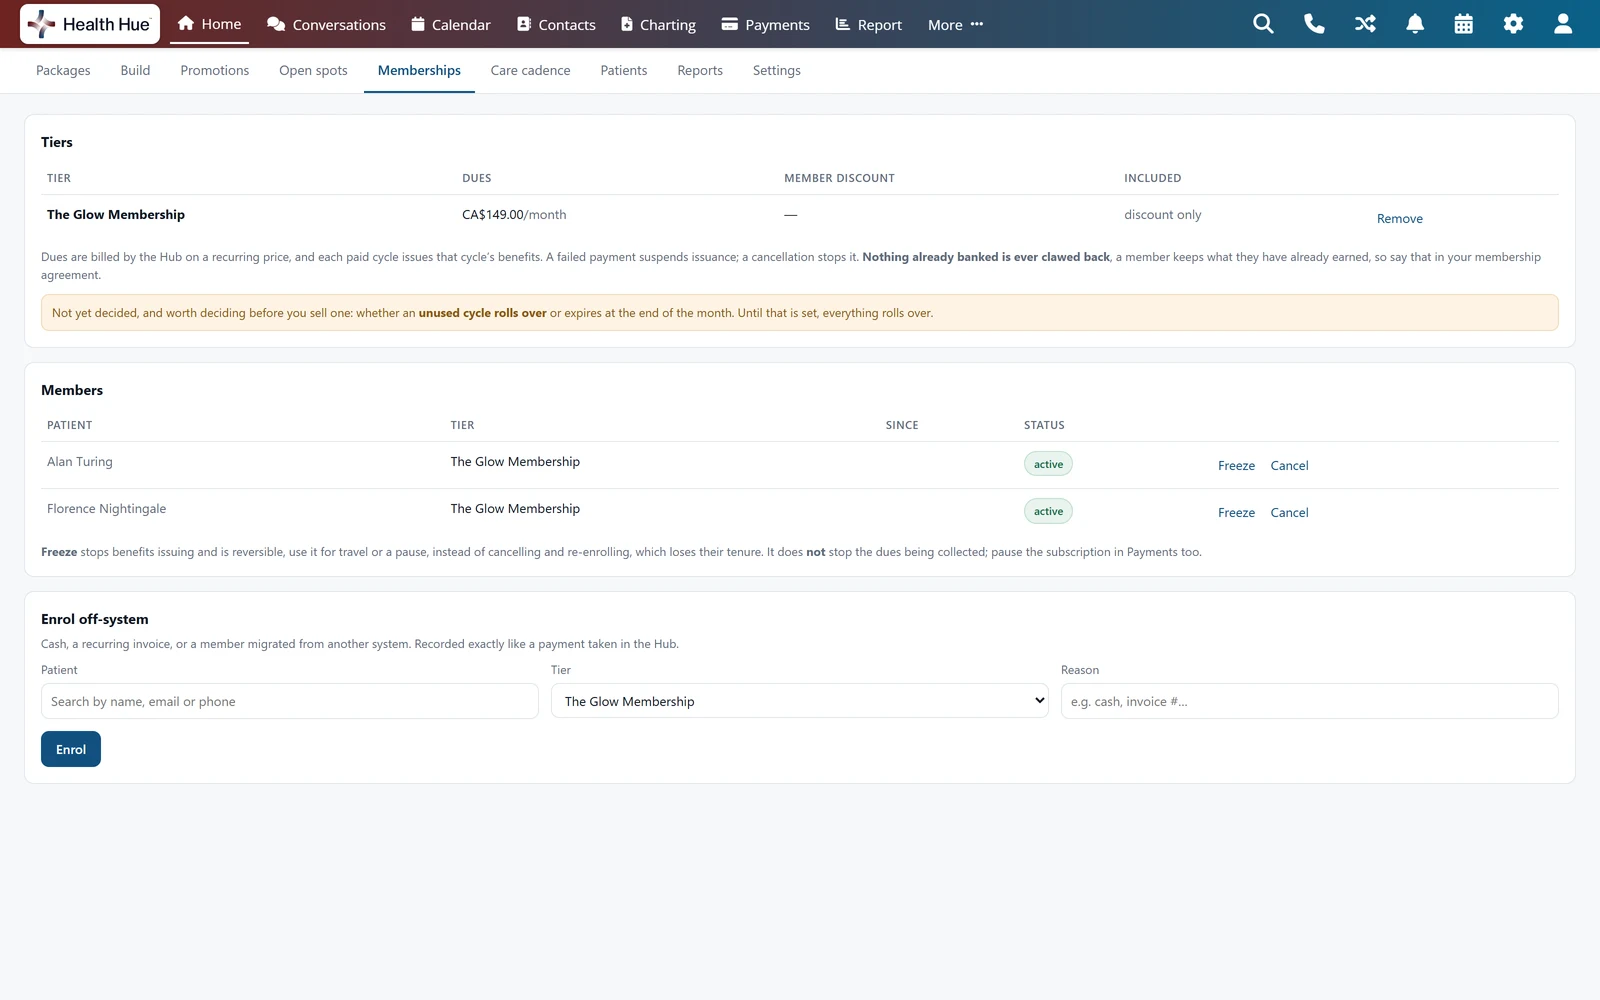
Task: Open the notifications bell
Action: [1415, 24]
